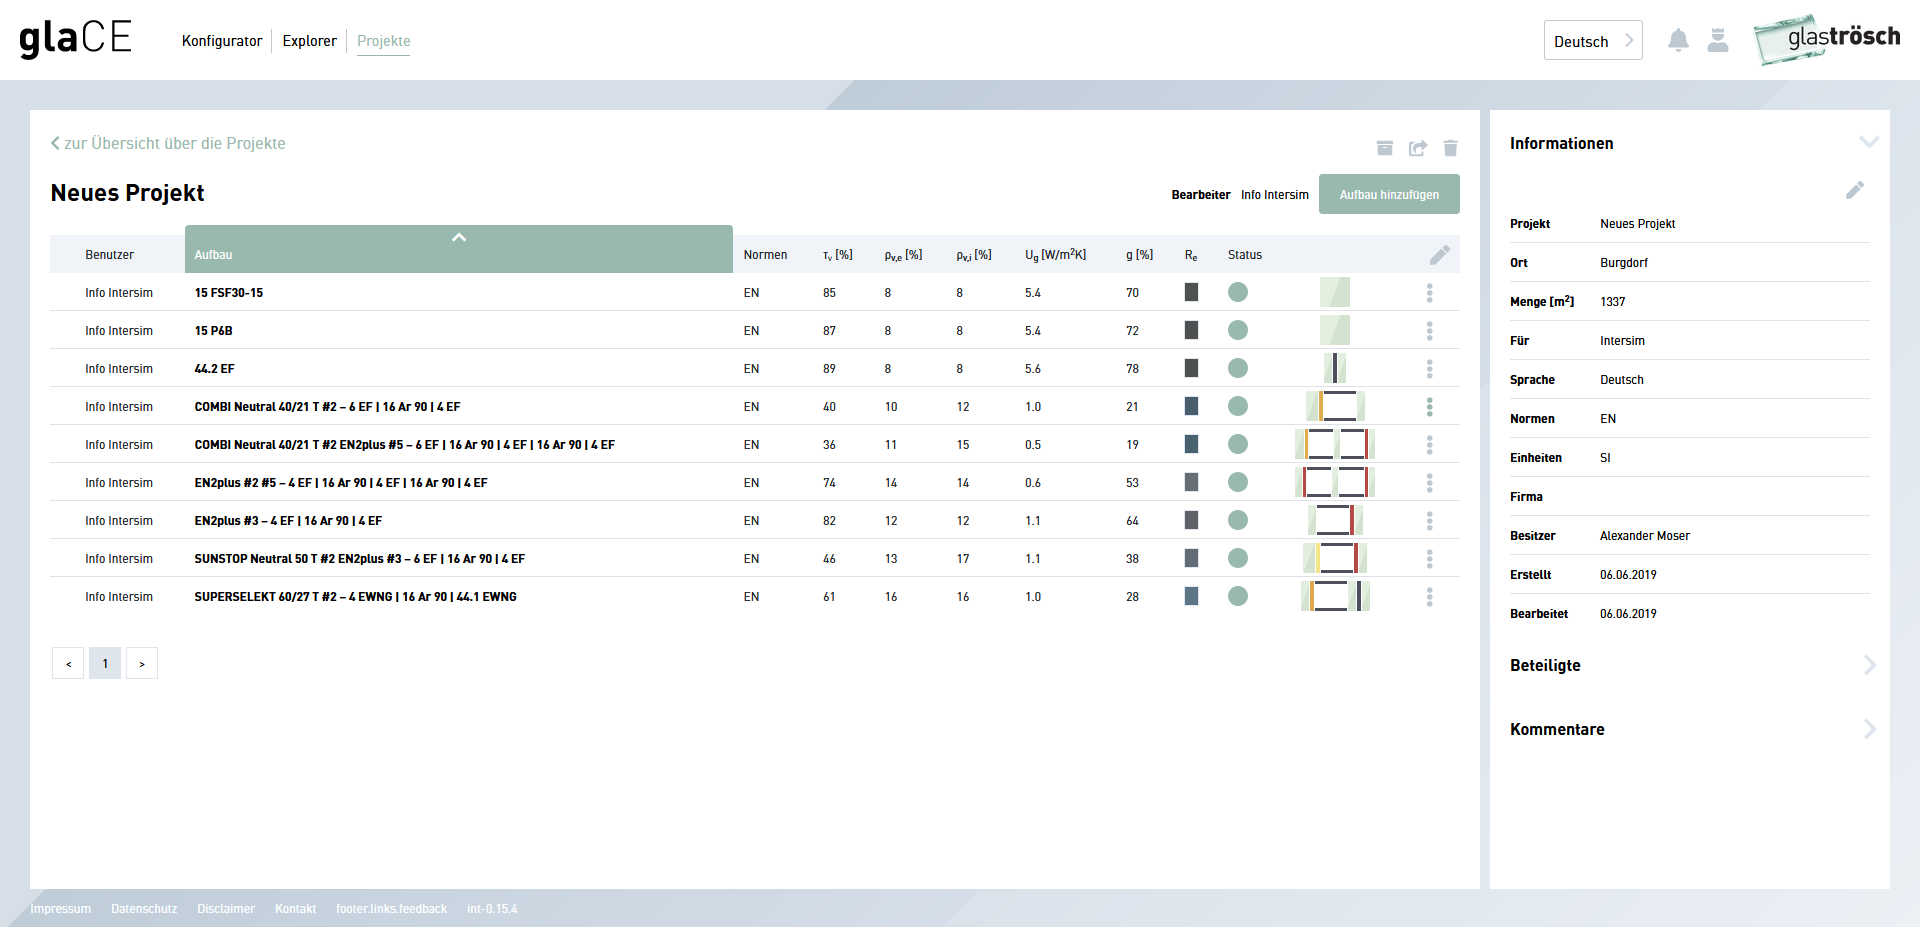Viewport: 1920px width, 927px height.
Task: Click Re color swatch of SUPERSELEKT 60/27 row
Action: (x=1191, y=596)
